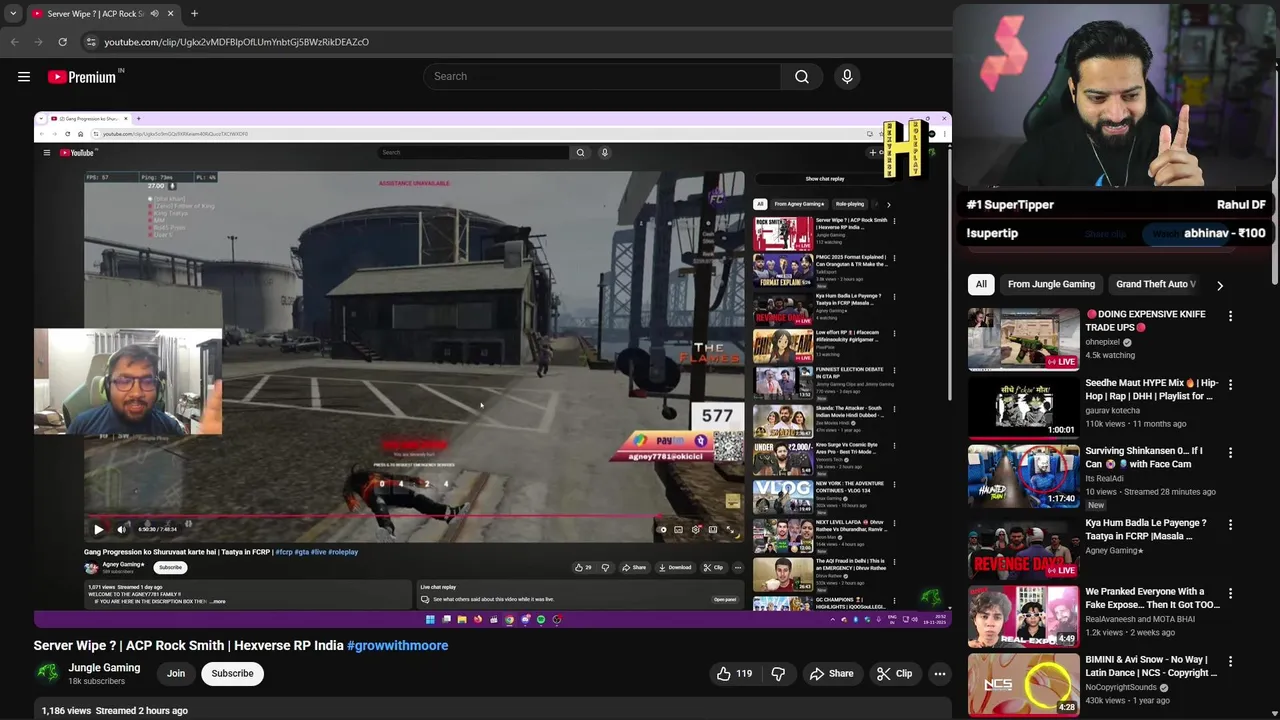
Task: Click RealAvaneesh and MOTA BHAI channel name
Action: (1139, 619)
